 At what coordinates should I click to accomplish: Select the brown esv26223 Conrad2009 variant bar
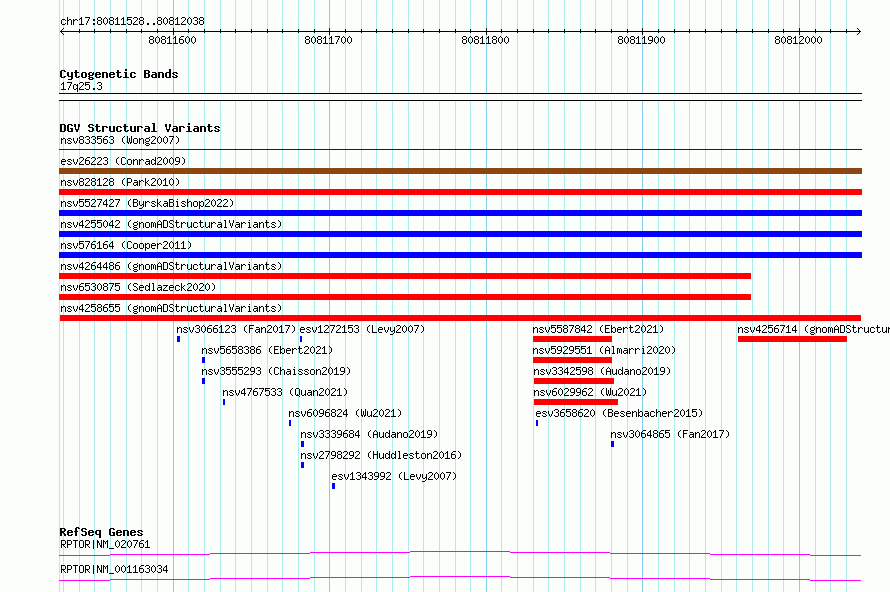460,171
